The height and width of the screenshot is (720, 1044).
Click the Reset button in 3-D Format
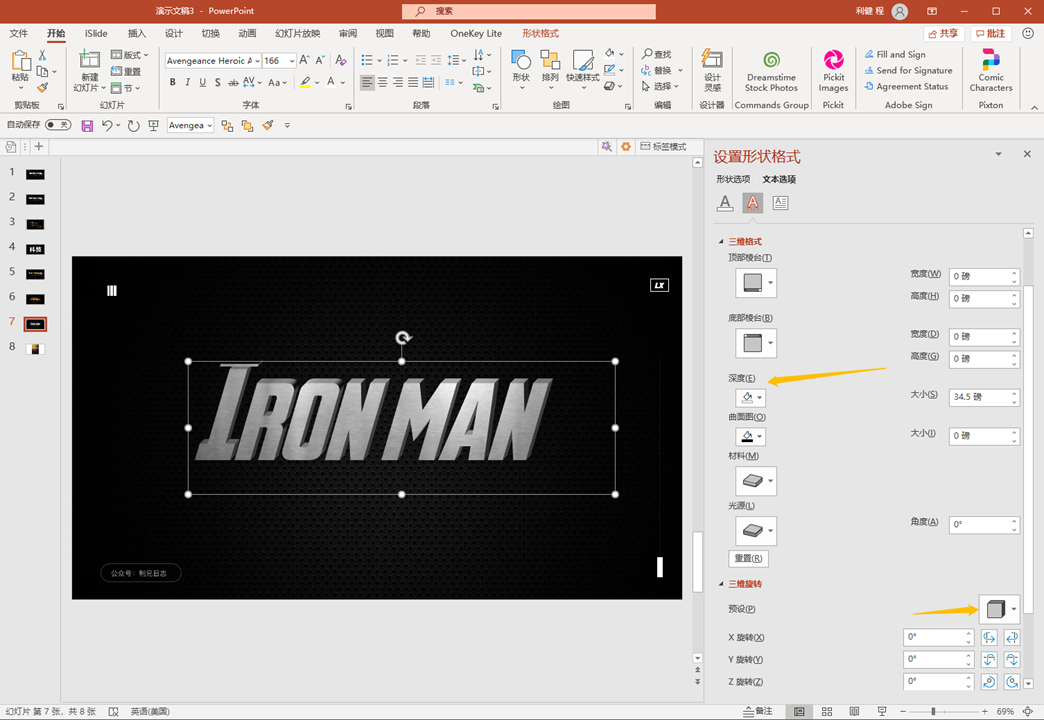748,558
